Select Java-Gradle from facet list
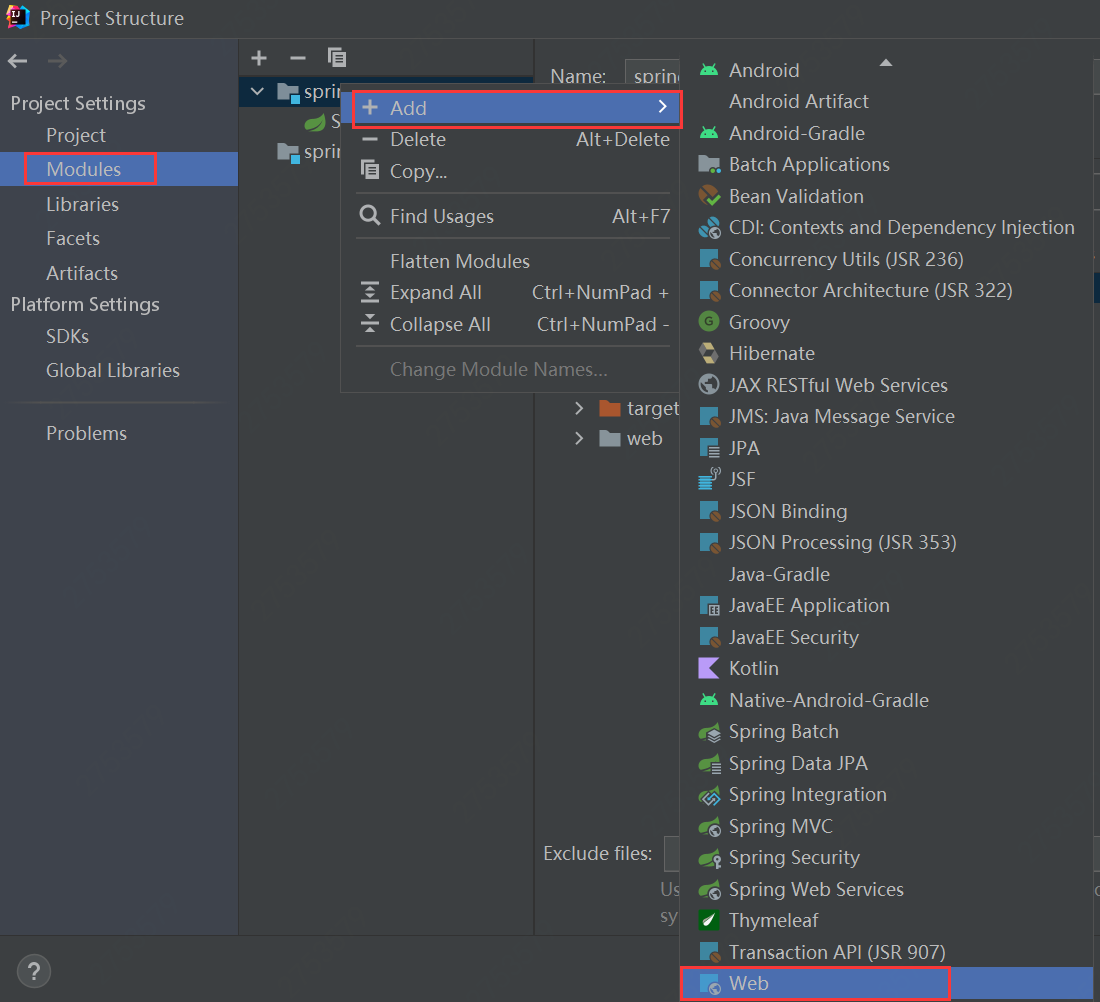The height and width of the screenshot is (1002, 1100). pos(779,574)
